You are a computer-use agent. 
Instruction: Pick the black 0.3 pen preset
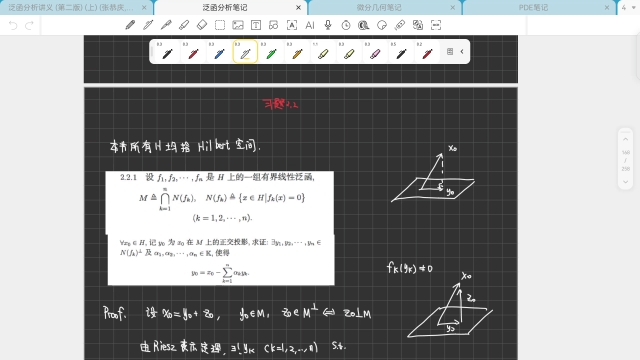(x=167, y=51)
